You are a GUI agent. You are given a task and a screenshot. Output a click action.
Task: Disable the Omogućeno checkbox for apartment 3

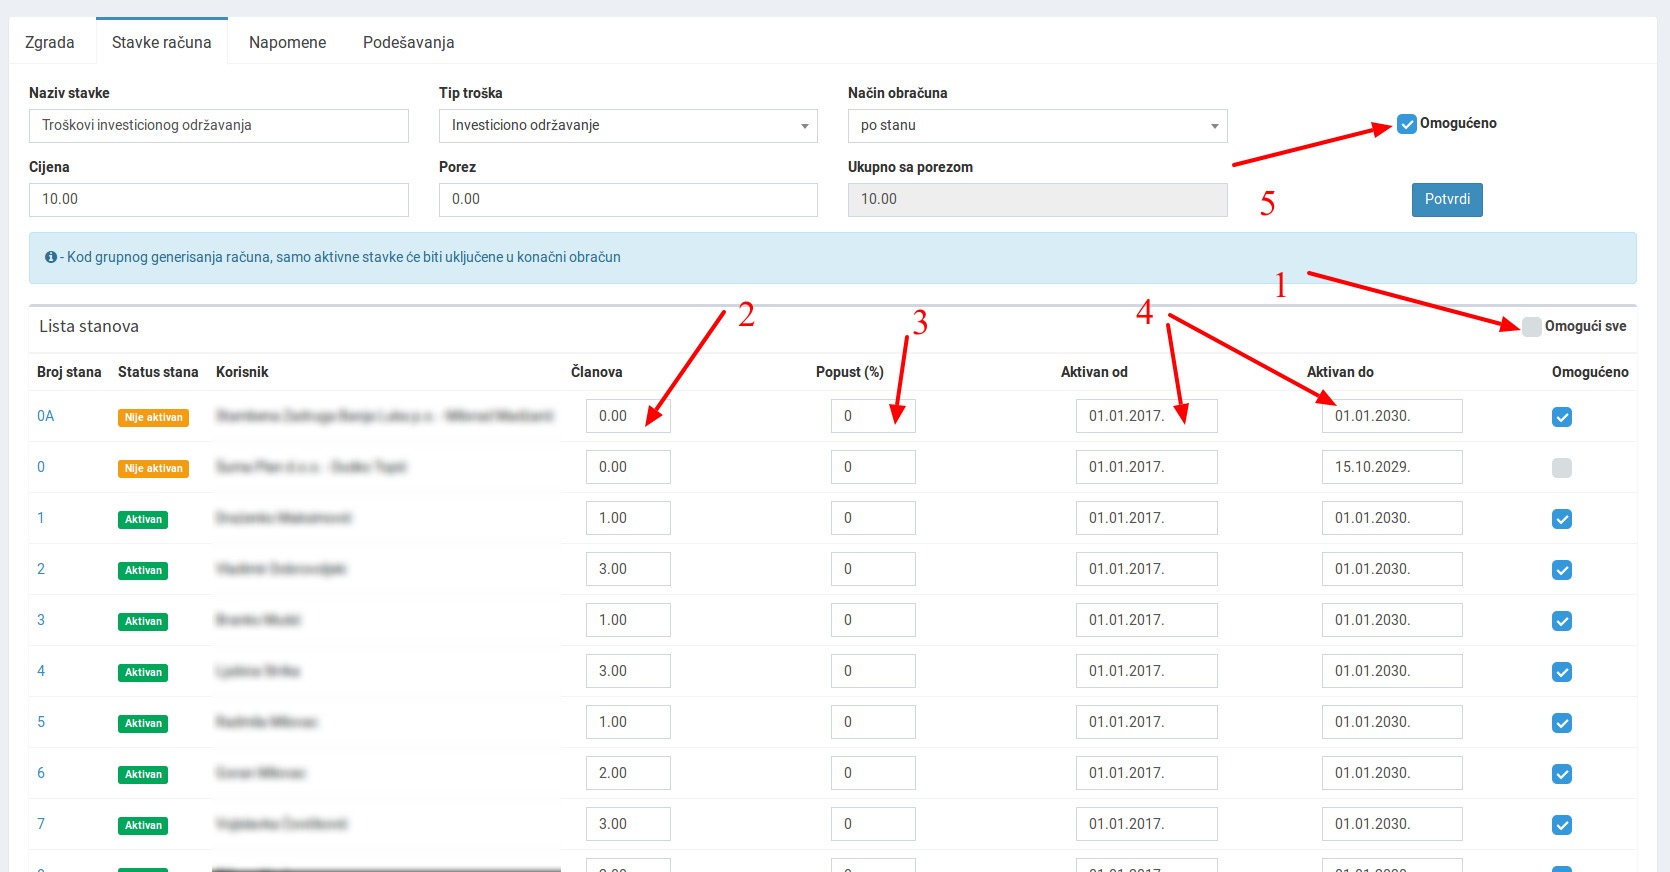tap(1561, 621)
